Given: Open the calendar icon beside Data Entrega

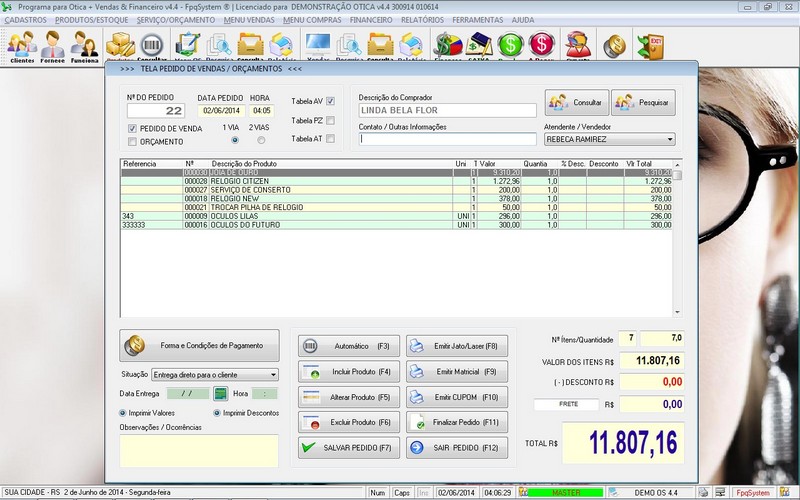Looking at the screenshot, I should (221, 394).
